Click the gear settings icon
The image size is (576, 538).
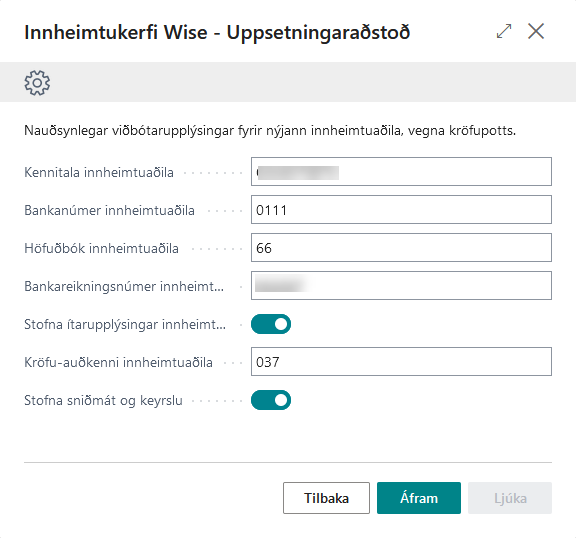point(37,83)
